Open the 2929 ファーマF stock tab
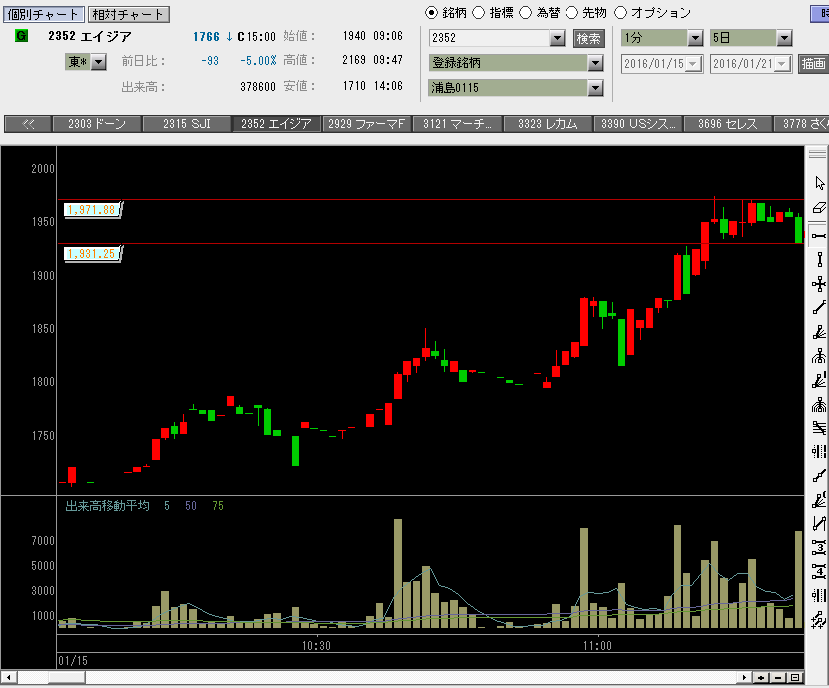The width and height of the screenshot is (829, 688). pyautogui.click(x=366, y=124)
